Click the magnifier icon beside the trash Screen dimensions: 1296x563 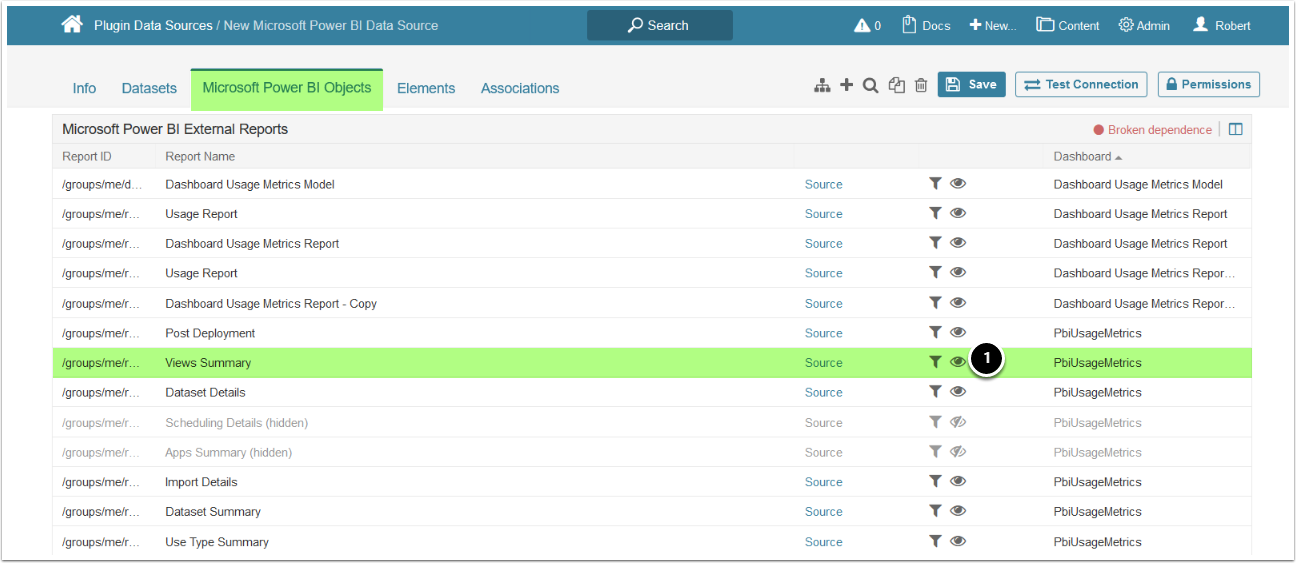pyautogui.click(x=871, y=86)
